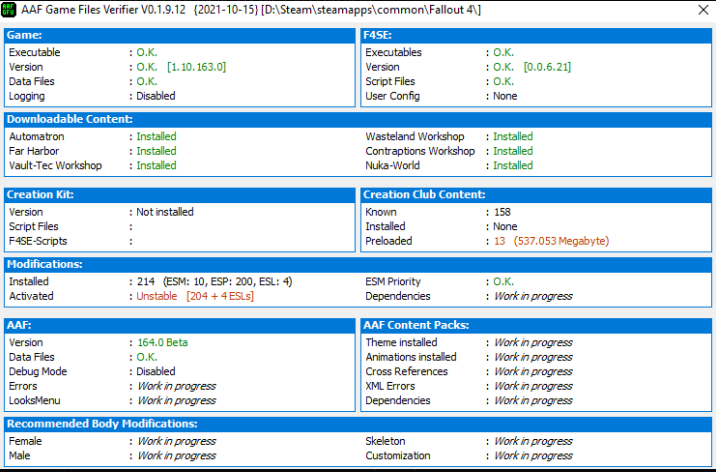
Task: Click the AAF GFV app icon in title bar
Action: click(x=9, y=10)
